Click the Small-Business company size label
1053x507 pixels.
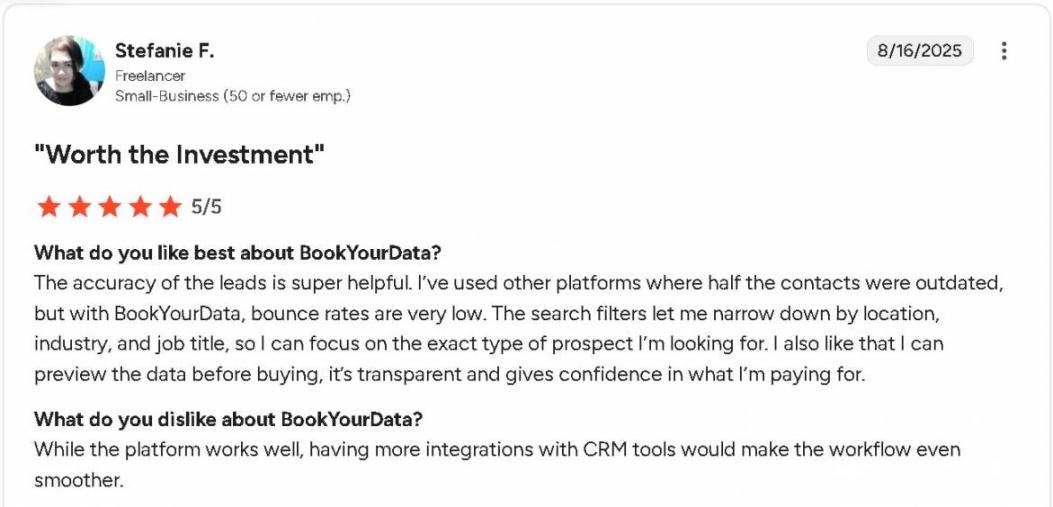[x=232, y=96]
